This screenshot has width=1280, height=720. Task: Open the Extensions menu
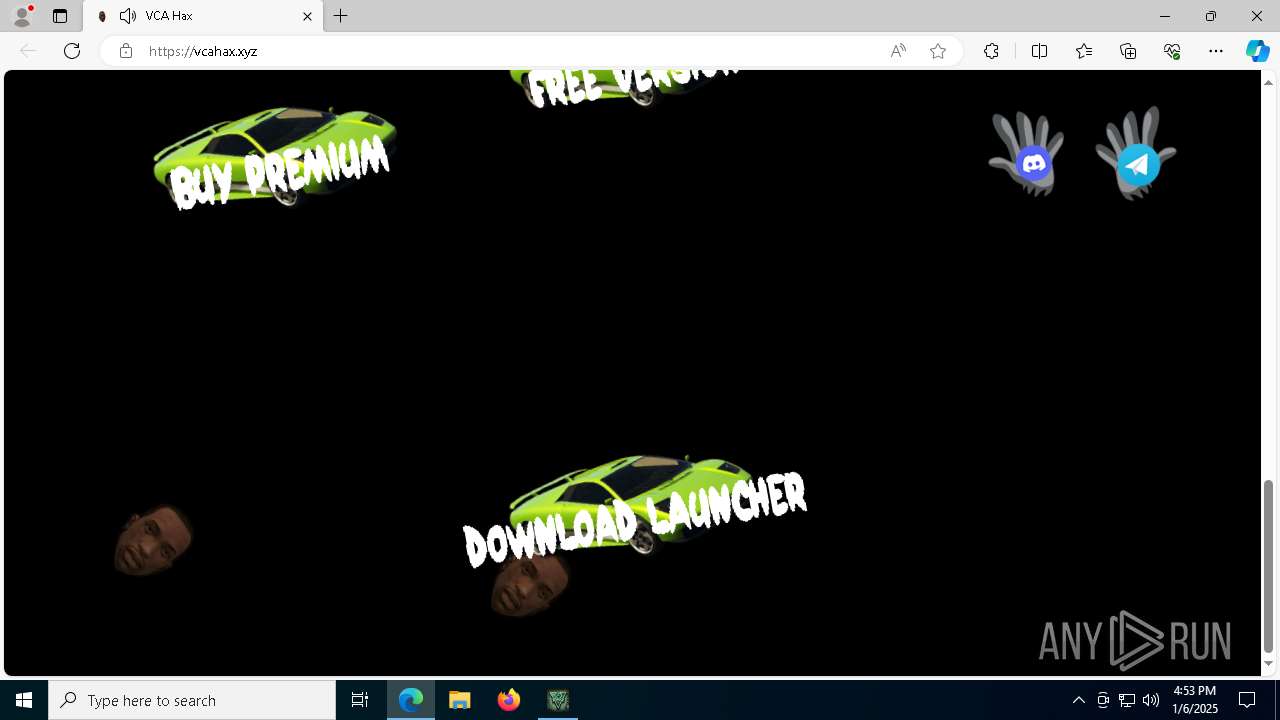[991, 51]
